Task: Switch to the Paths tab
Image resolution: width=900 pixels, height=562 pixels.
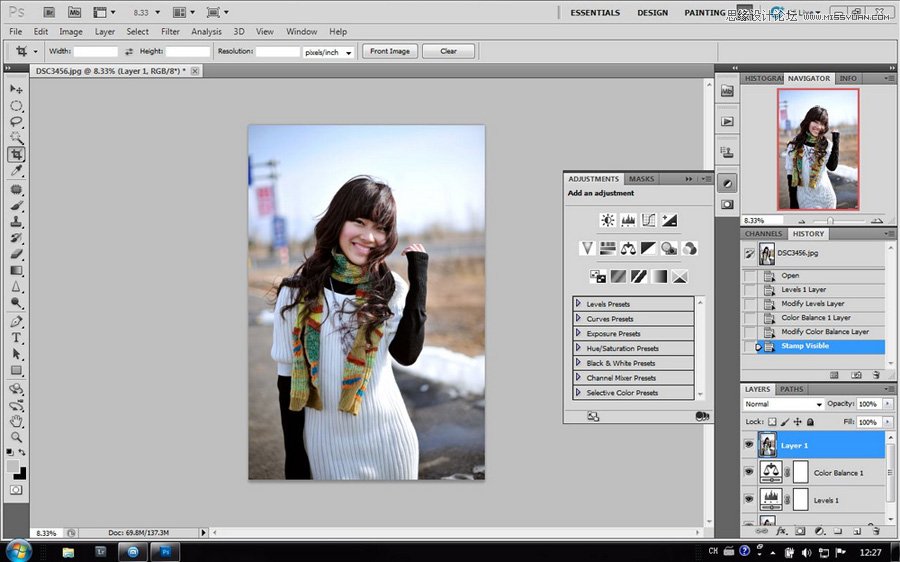Action: pyautogui.click(x=792, y=389)
